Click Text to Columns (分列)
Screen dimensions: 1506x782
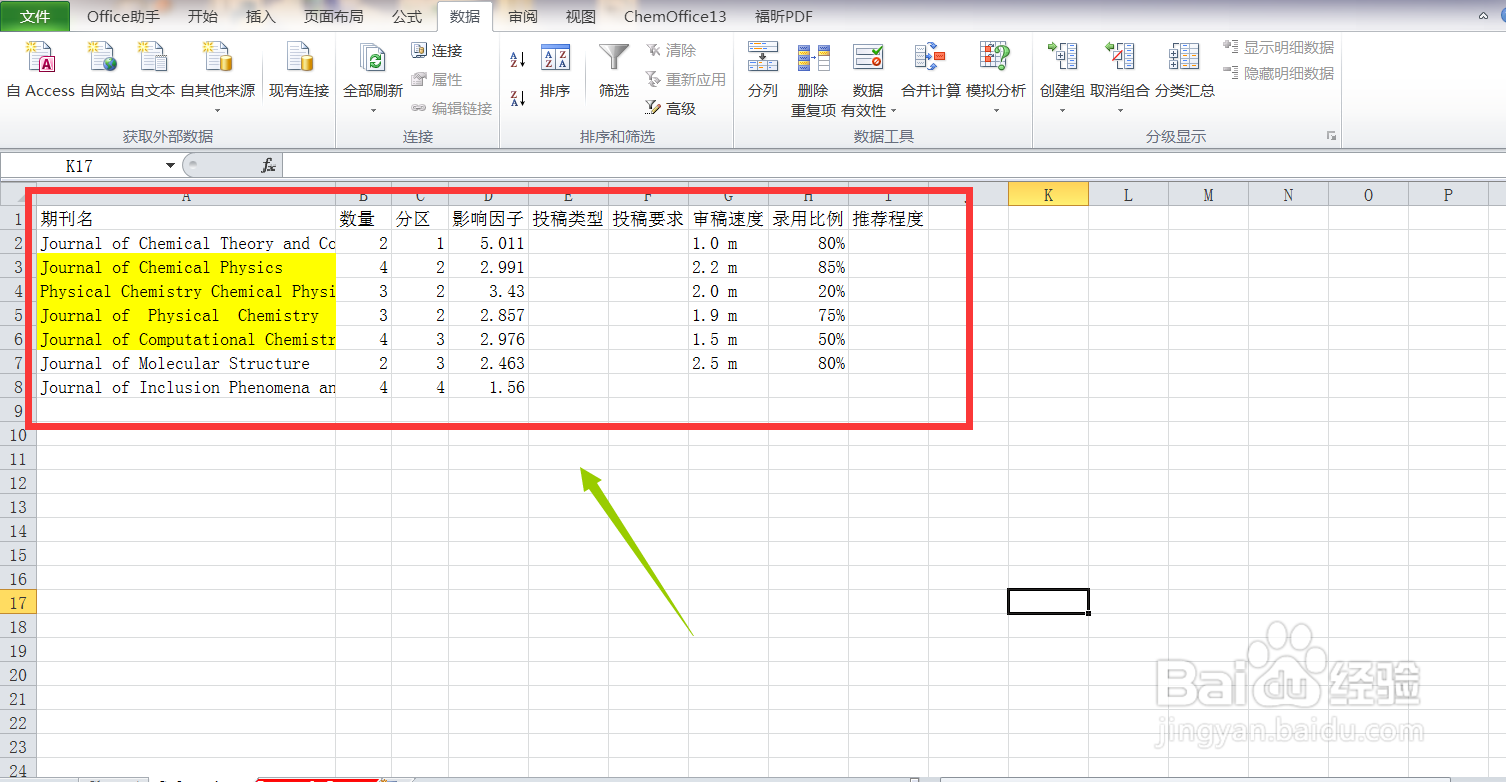point(763,70)
